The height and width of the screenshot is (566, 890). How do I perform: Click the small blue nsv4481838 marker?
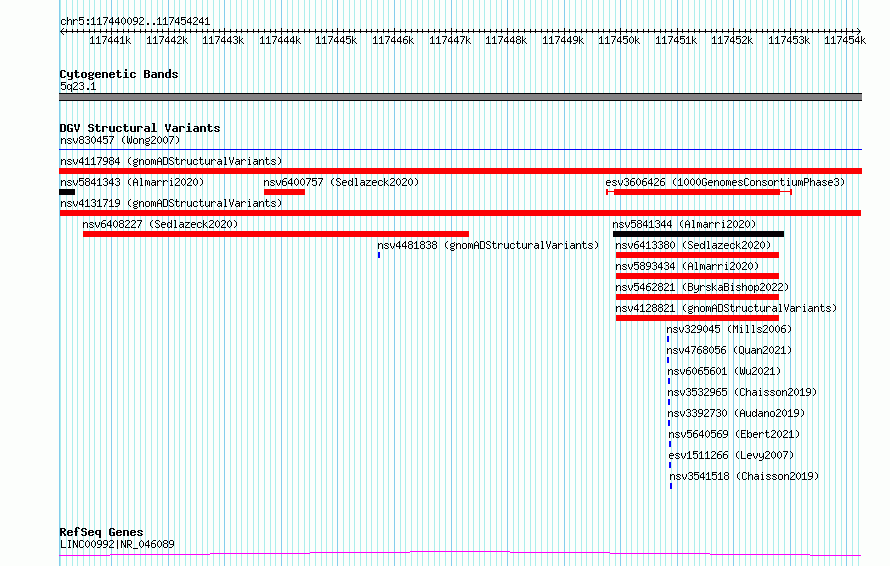[379, 255]
